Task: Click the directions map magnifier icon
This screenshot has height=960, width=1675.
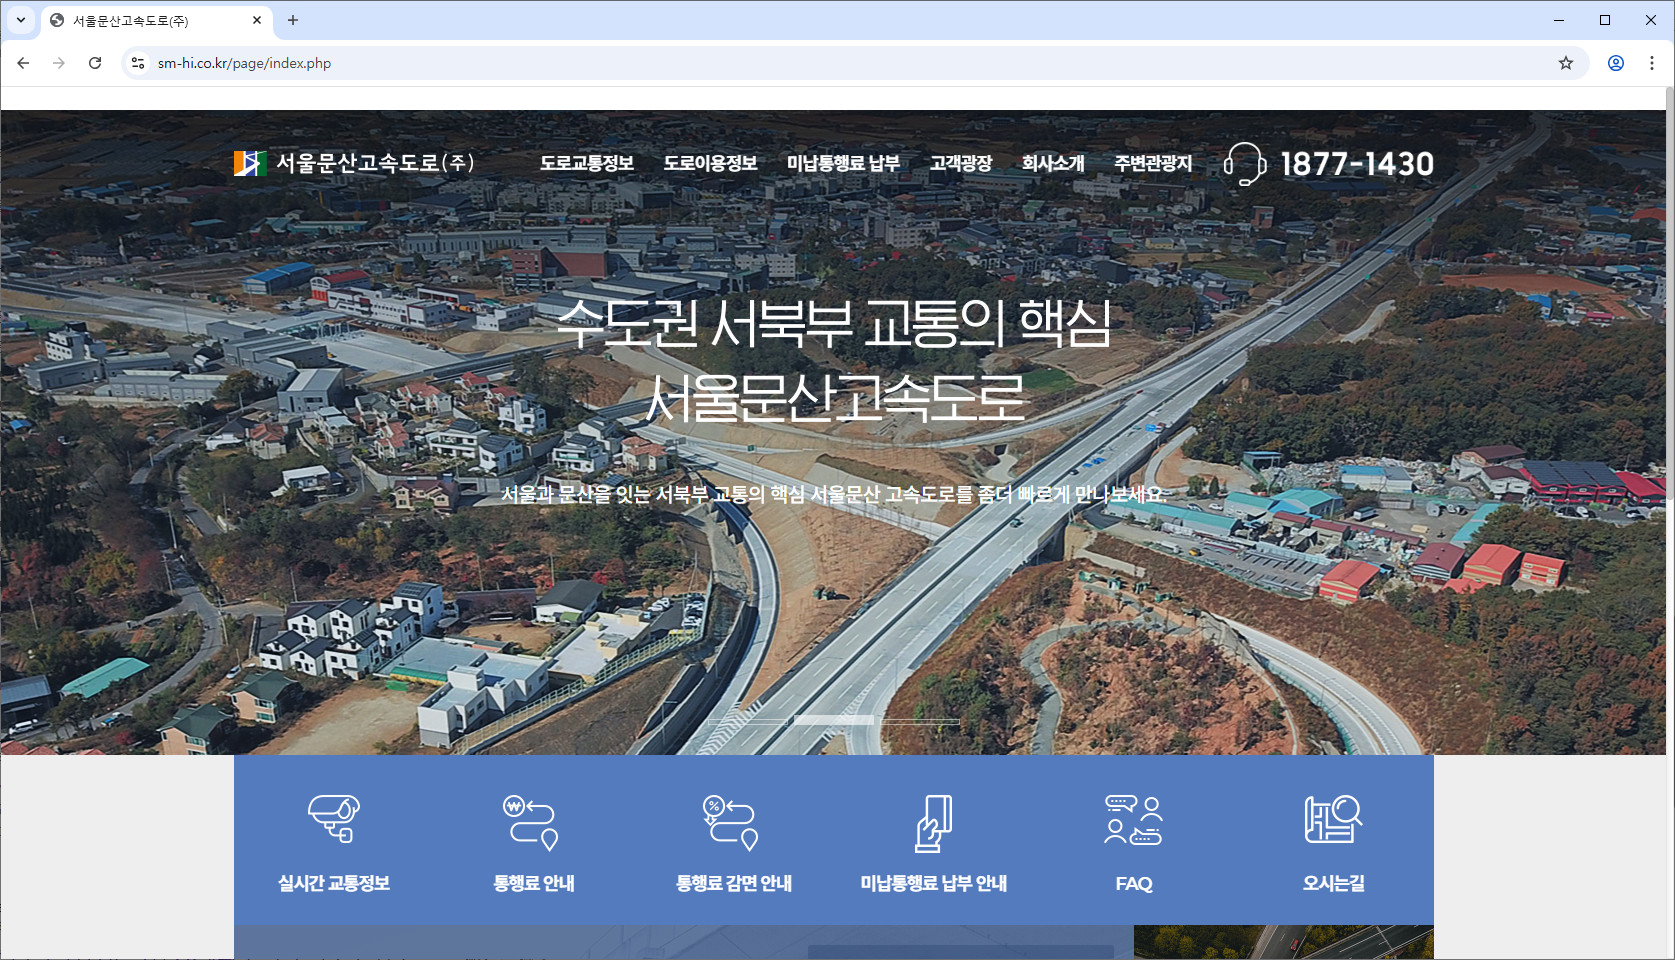Action: [1333, 819]
